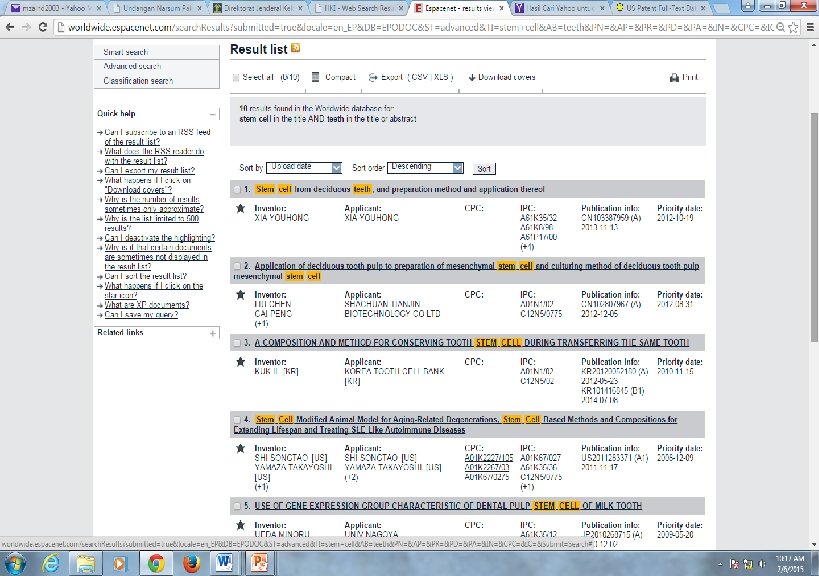Open File Explorer from taskbar
The image size is (819, 576).
point(86,563)
